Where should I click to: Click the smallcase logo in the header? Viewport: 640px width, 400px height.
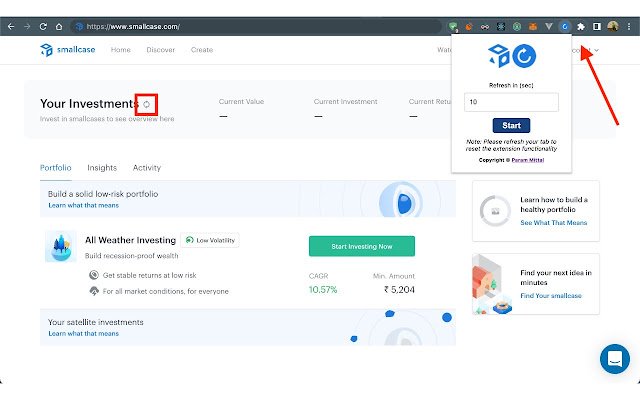pos(67,49)
